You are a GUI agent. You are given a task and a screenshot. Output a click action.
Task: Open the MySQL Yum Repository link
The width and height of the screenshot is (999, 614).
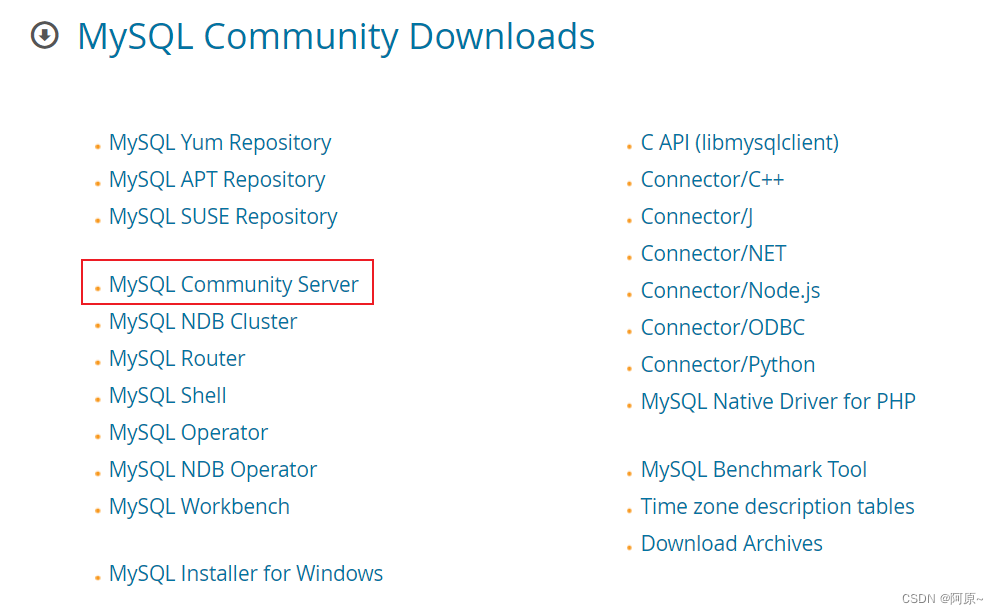[x=220, y=142]
